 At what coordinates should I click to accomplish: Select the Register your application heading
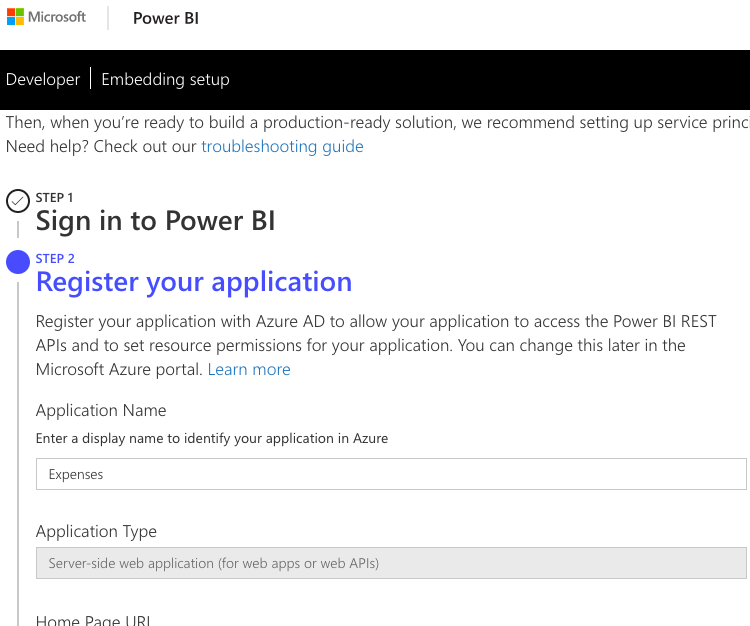pos(194,282)
